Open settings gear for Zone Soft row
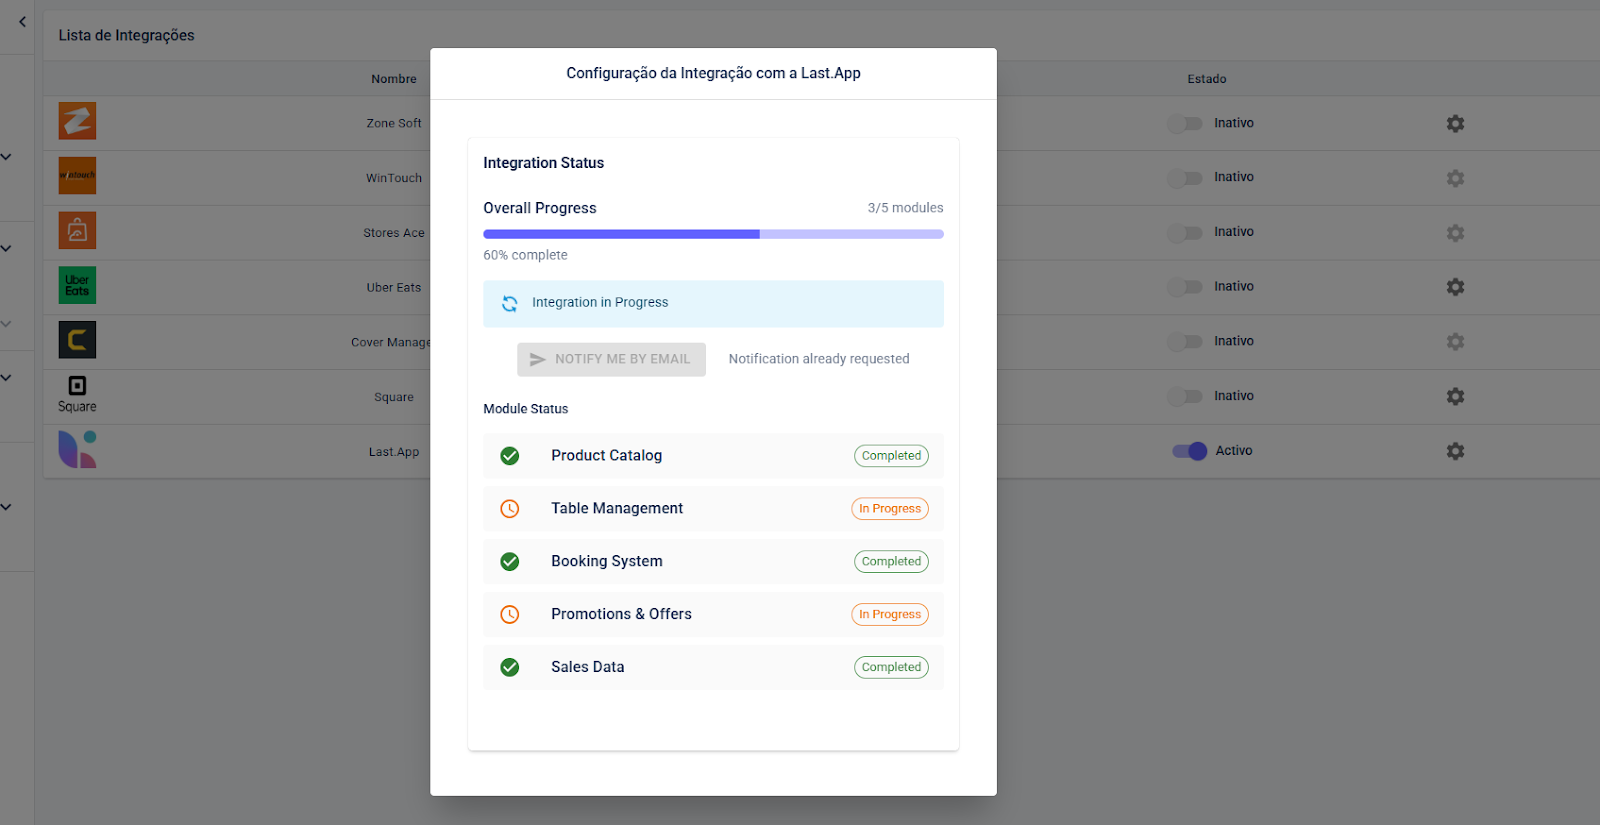Screen dimensions: 1600x825 point(1455,123)
